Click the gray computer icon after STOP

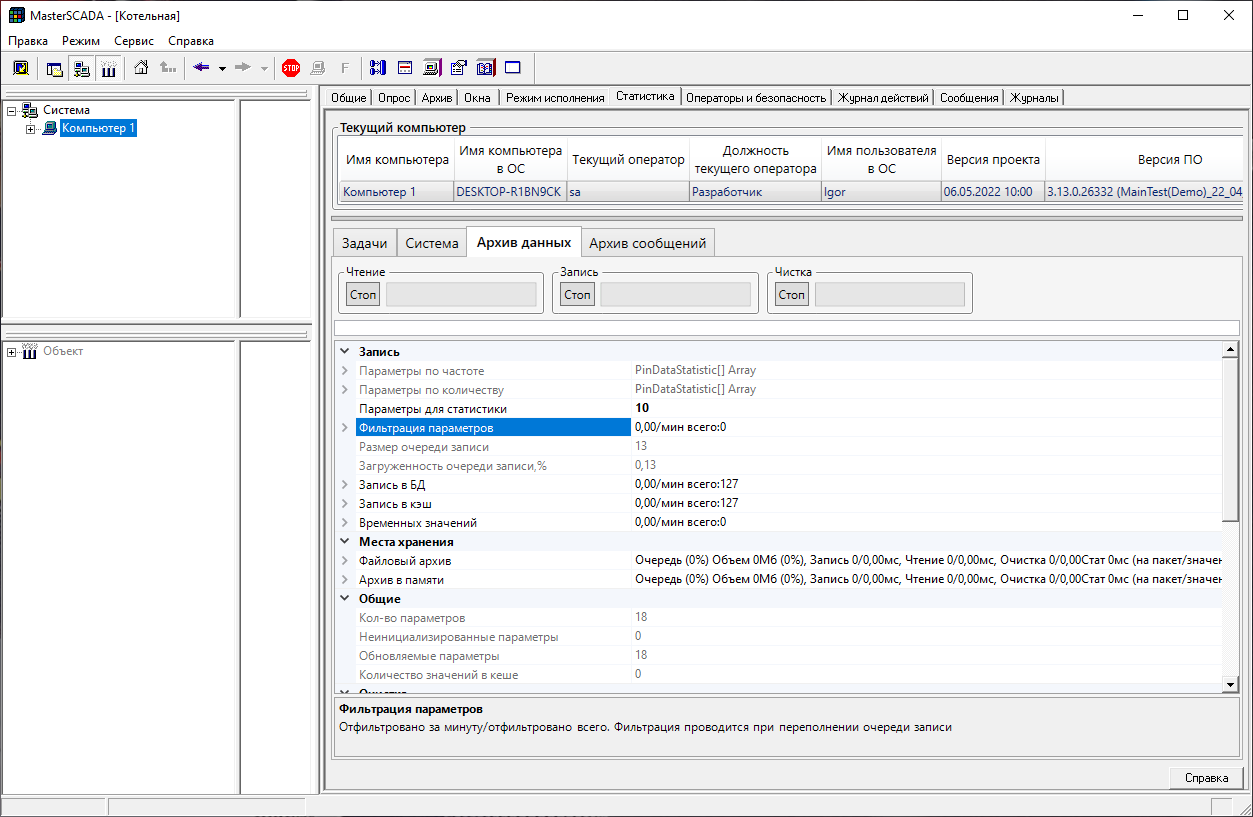click(x=318, y=68)
